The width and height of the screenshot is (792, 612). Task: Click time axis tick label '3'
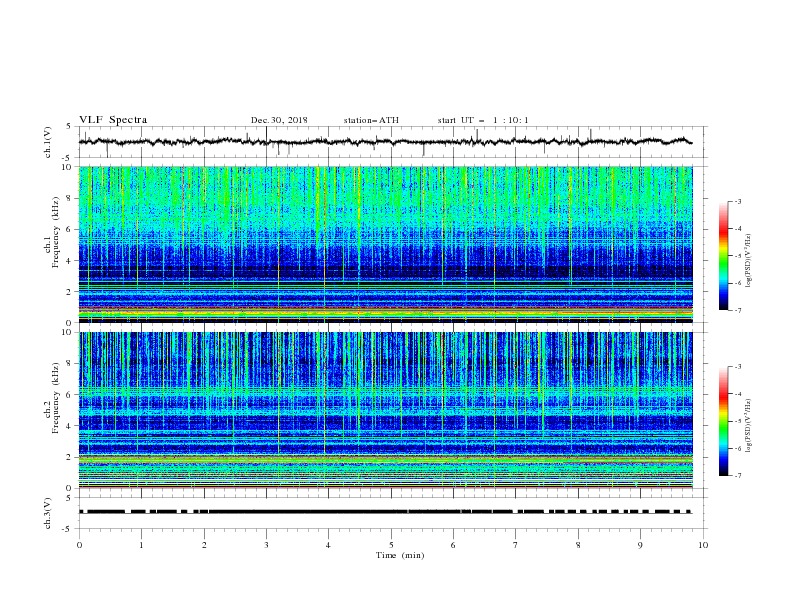[266, 545]
